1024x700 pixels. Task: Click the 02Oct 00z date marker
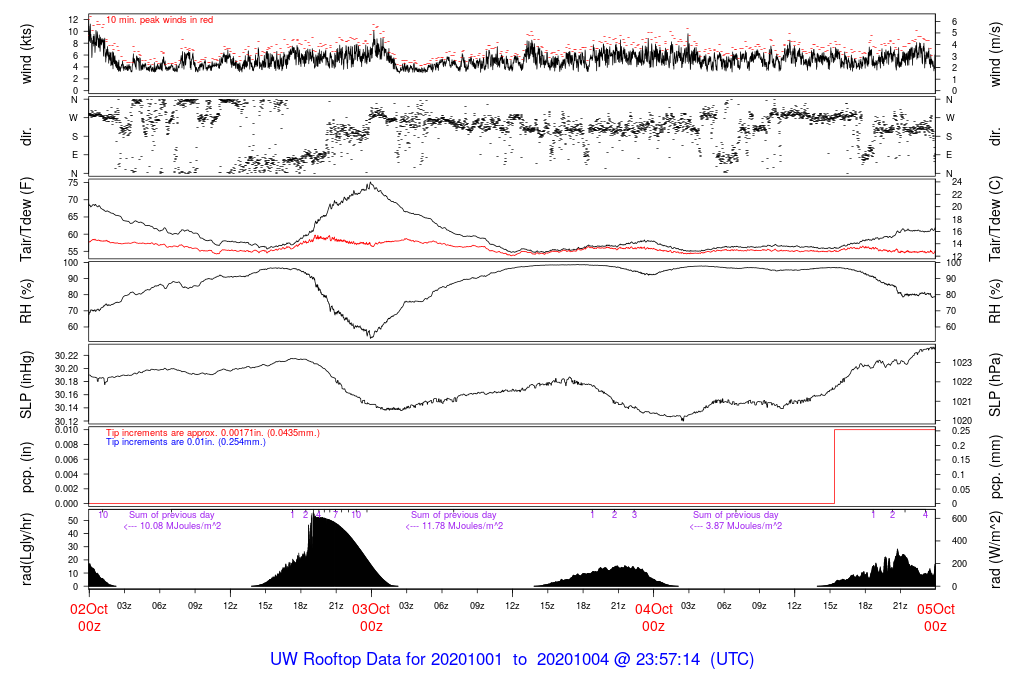[x=89, y=617]
